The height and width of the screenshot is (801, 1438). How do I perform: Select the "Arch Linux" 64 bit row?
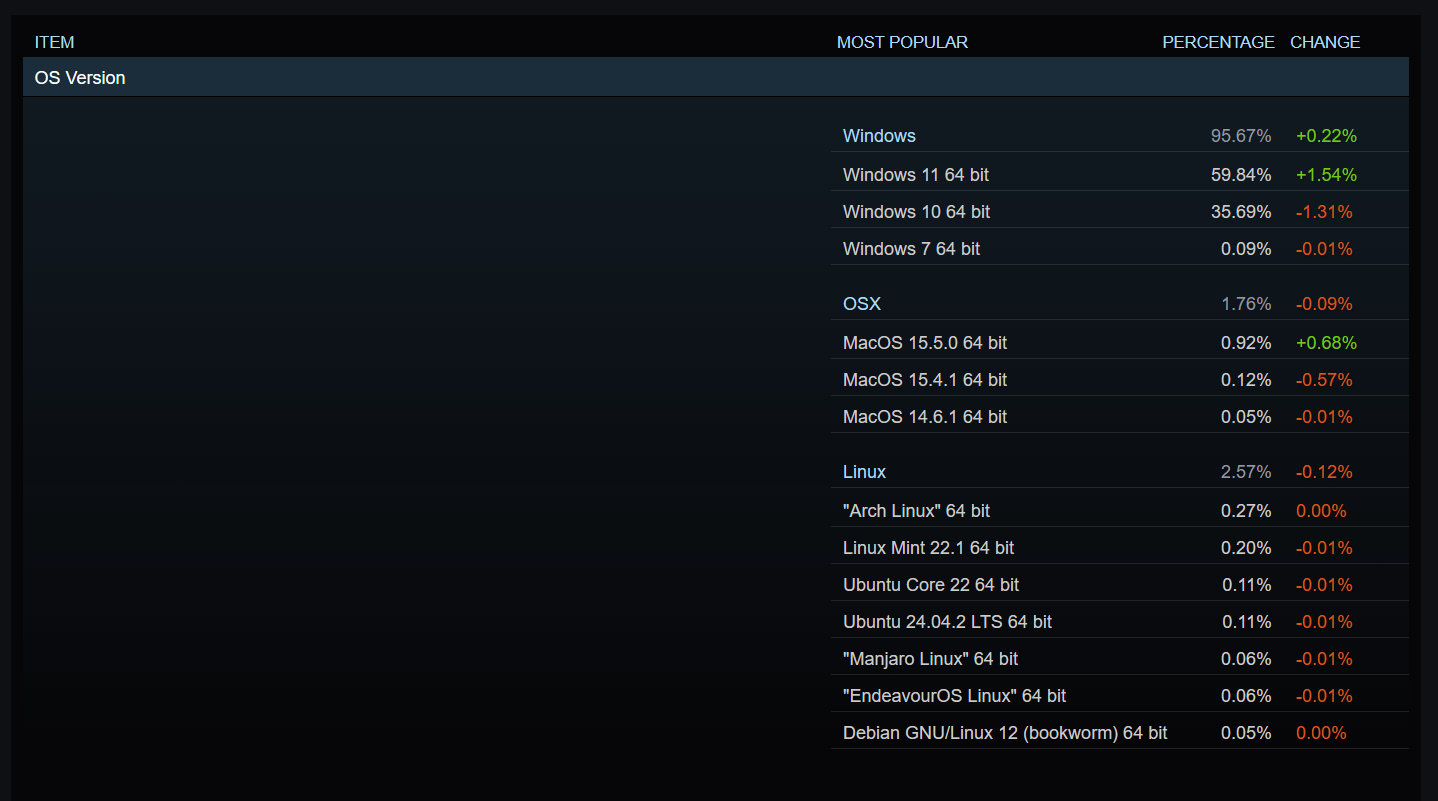tap(1120, 511)
